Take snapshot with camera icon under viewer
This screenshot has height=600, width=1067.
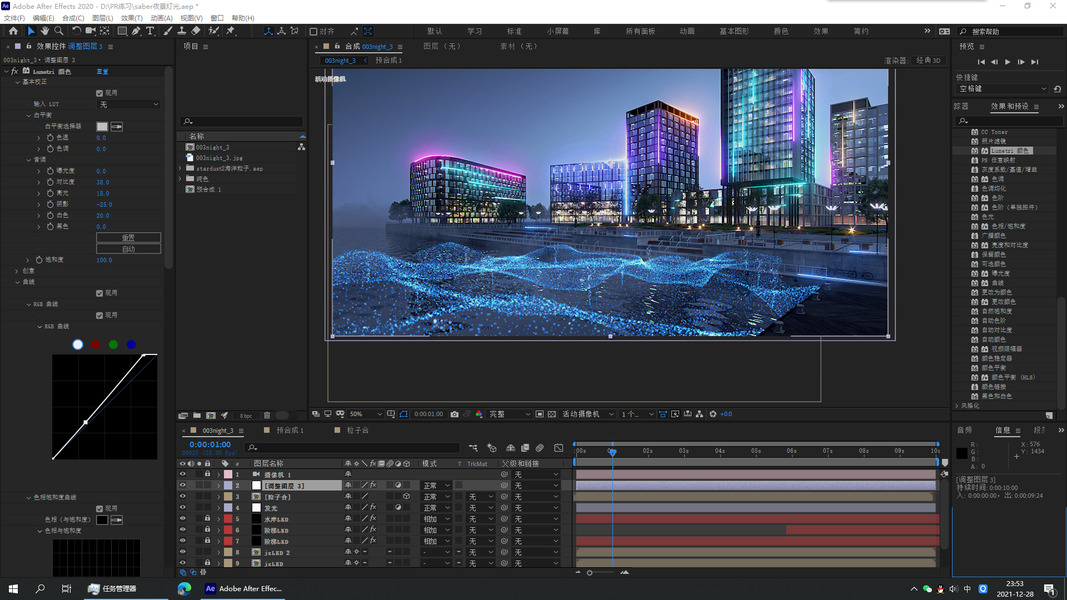tap(454, 414)
